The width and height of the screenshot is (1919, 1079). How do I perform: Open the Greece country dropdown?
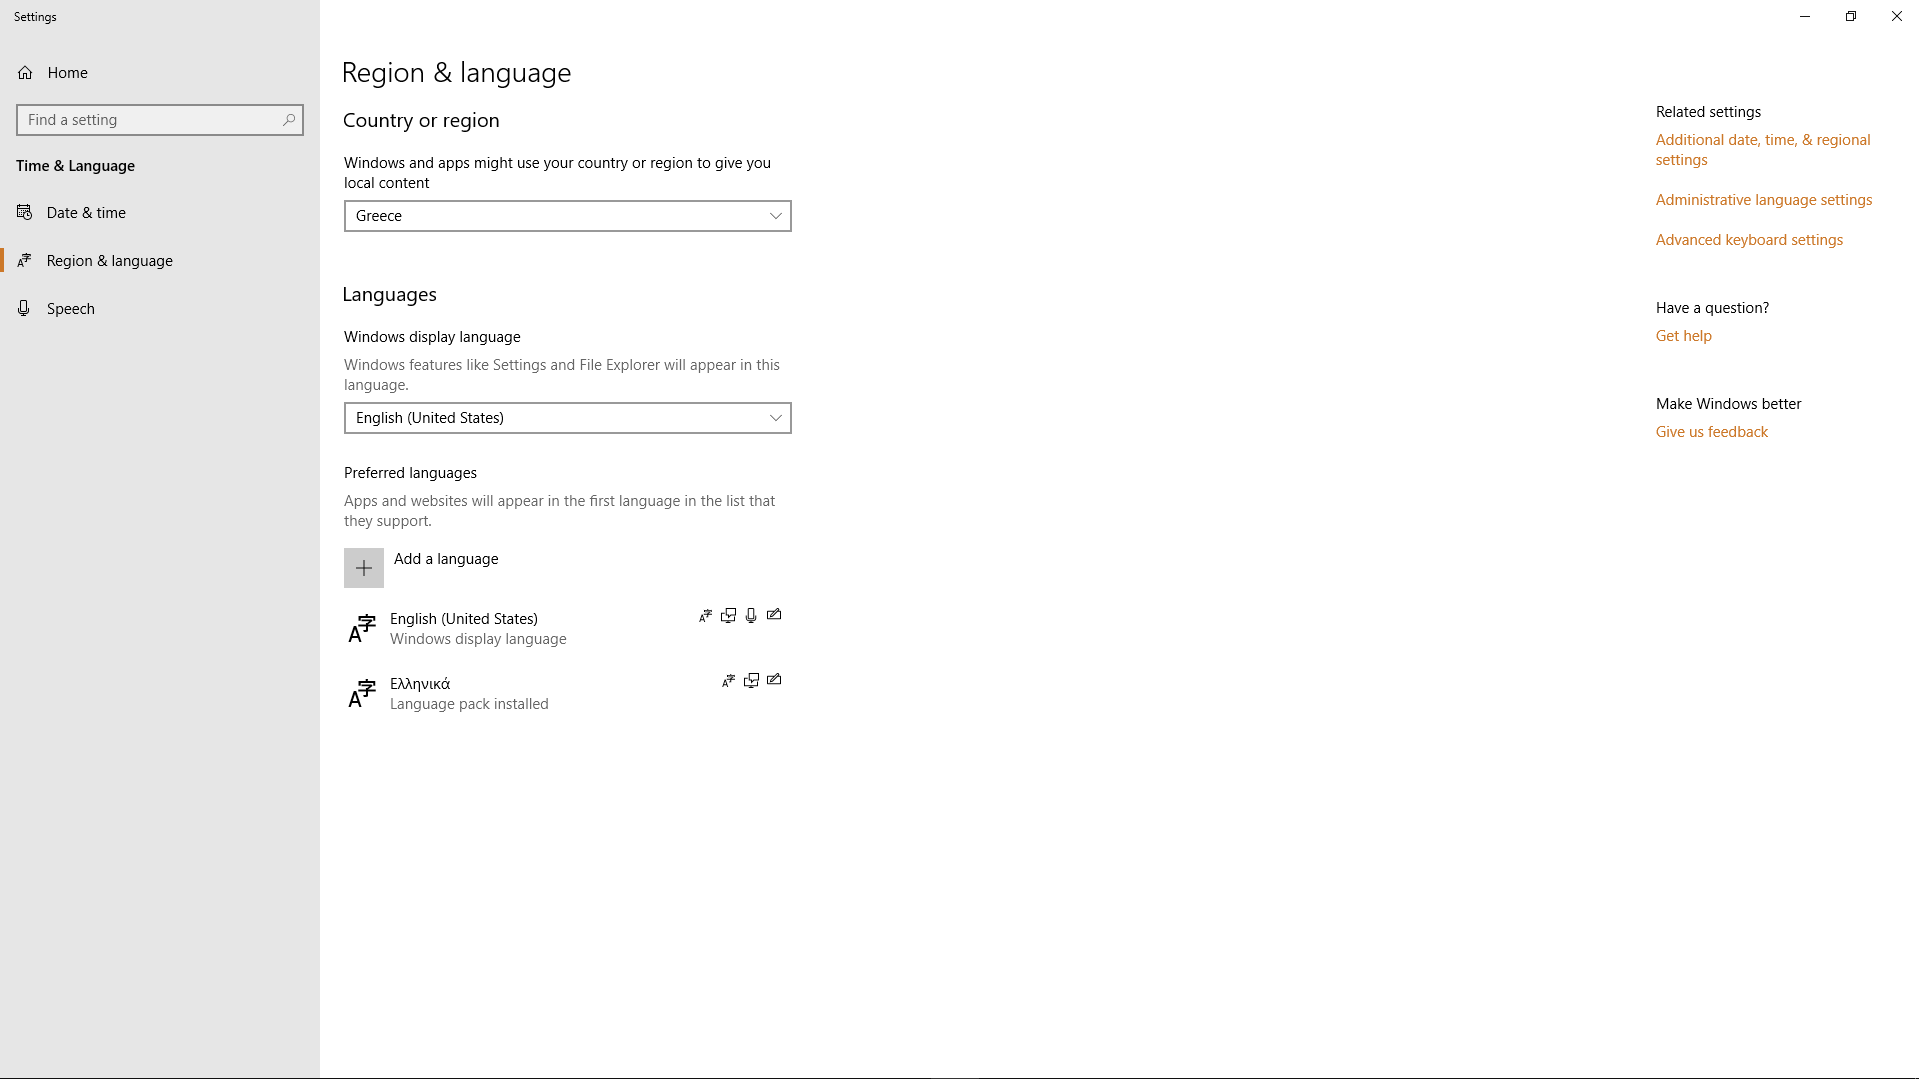[x=567, y=216]
